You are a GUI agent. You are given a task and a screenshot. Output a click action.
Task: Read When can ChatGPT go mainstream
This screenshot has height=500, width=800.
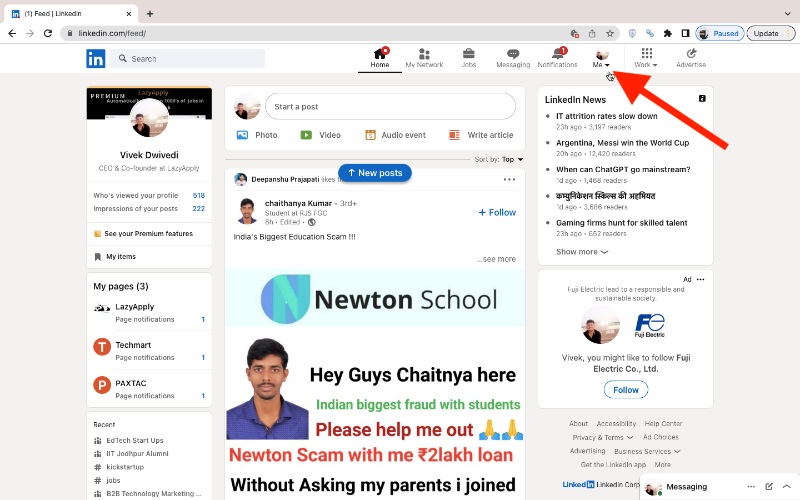(623, 169)
